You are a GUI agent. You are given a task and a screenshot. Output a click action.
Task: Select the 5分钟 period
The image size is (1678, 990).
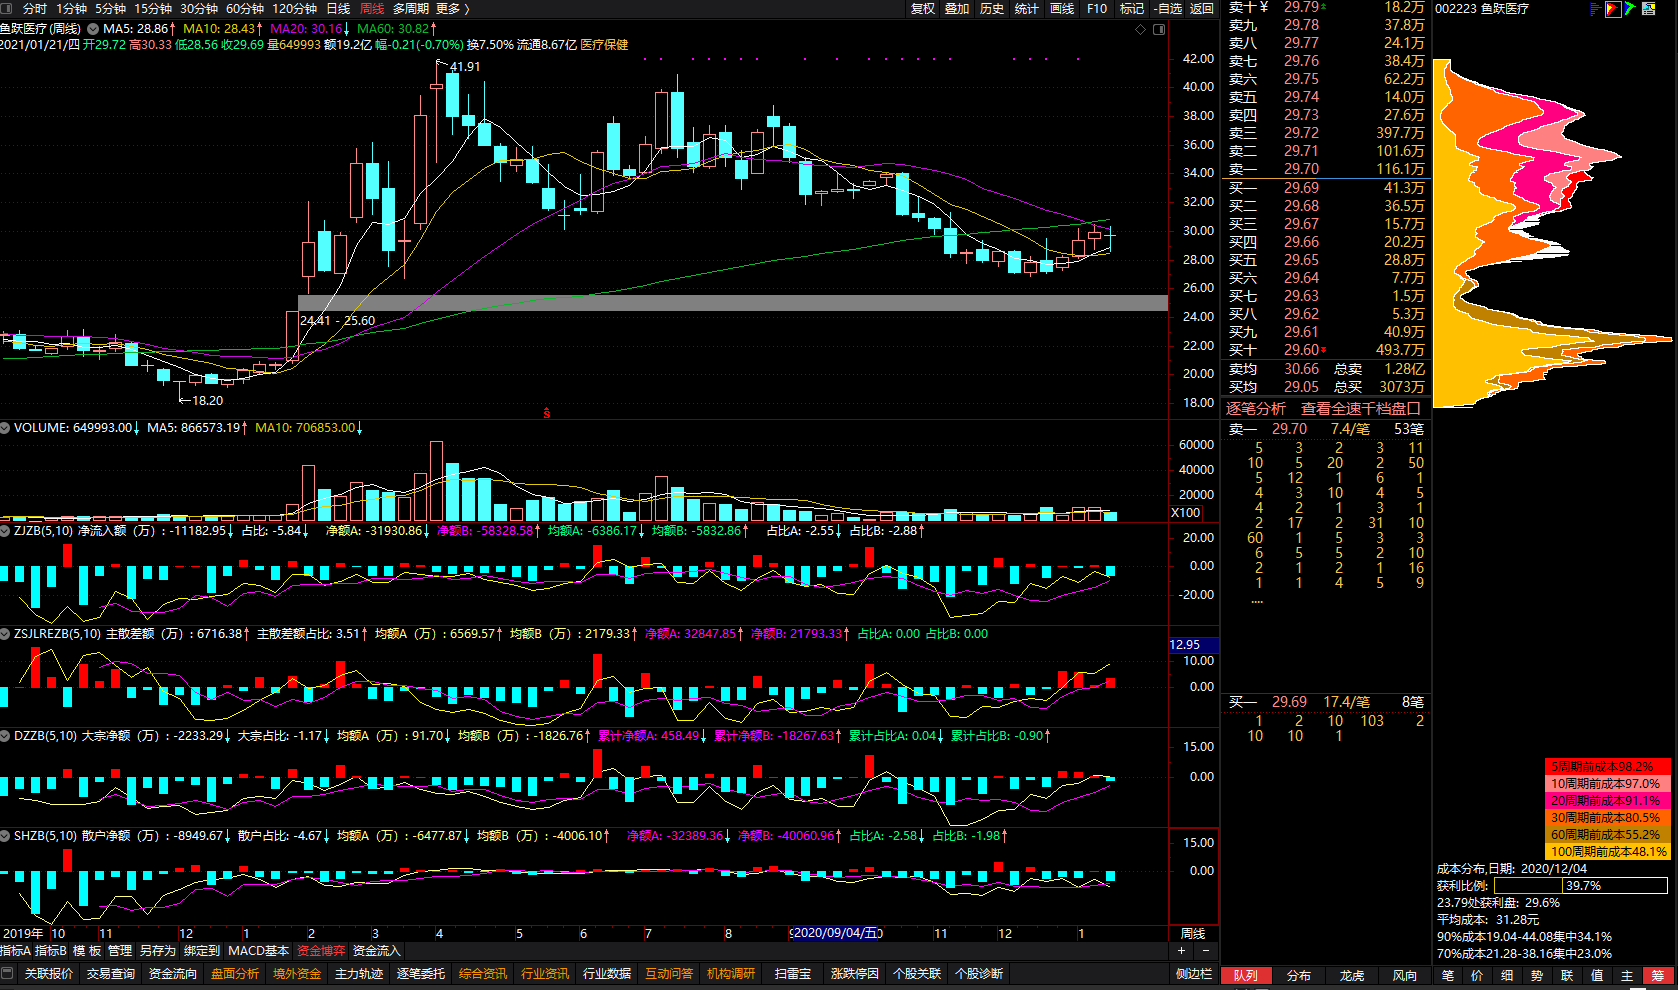tap(111, 9)
